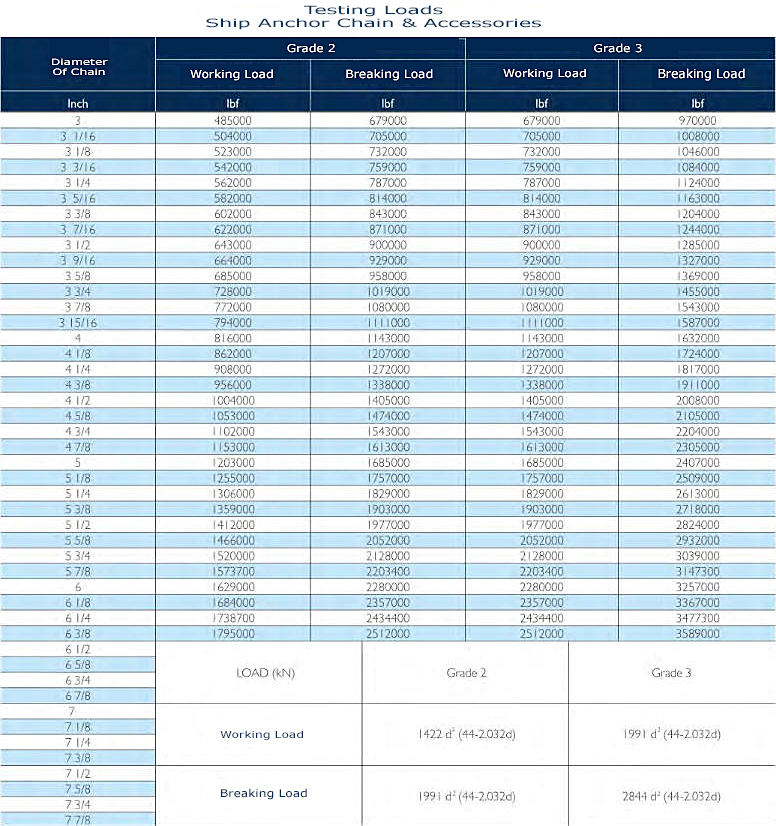This screenshot has height=826, width=776.
Task: Select the 485000 working load cell
Action: tap(232, 121)
